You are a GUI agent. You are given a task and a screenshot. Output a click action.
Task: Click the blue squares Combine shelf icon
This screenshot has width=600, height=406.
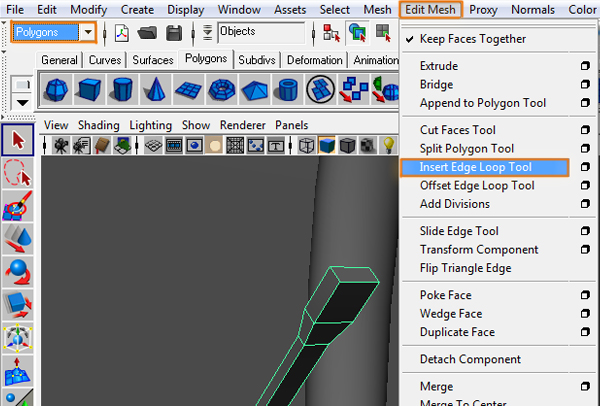pos(353,90)
